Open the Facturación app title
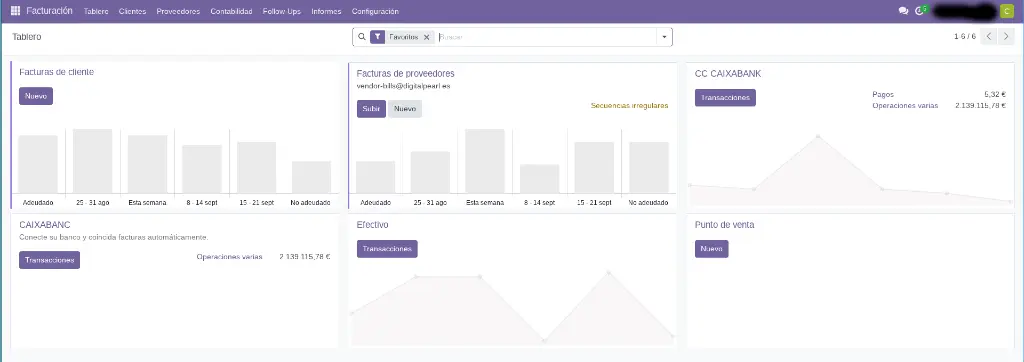This screenshot has width=1024, height=362. 50,11
